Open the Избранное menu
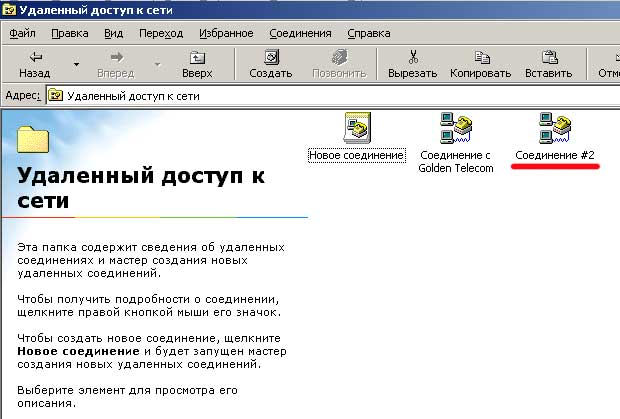Viewport: 620px width, 419px height. coord(226,33)
